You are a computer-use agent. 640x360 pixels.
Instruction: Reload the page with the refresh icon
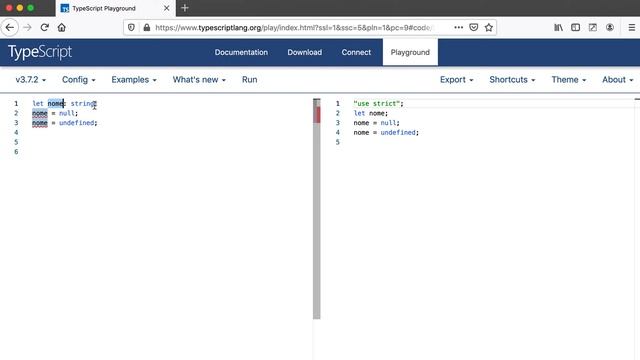click(44, 27)
